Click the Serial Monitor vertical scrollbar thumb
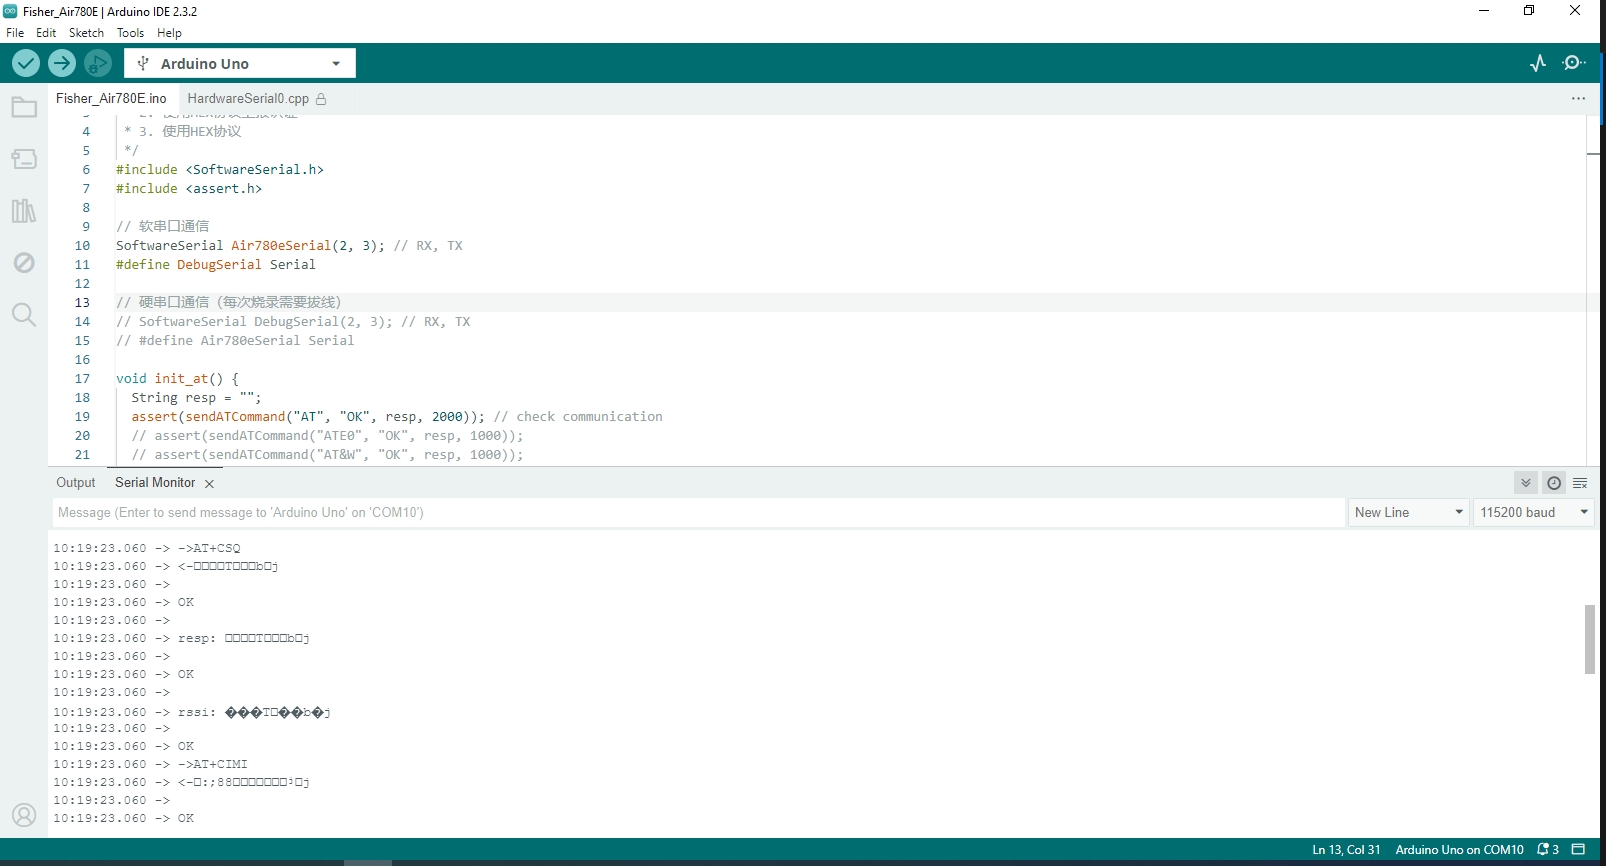Image resolution: width=1606 pixels, height=866 pixels. point(1590,639)
